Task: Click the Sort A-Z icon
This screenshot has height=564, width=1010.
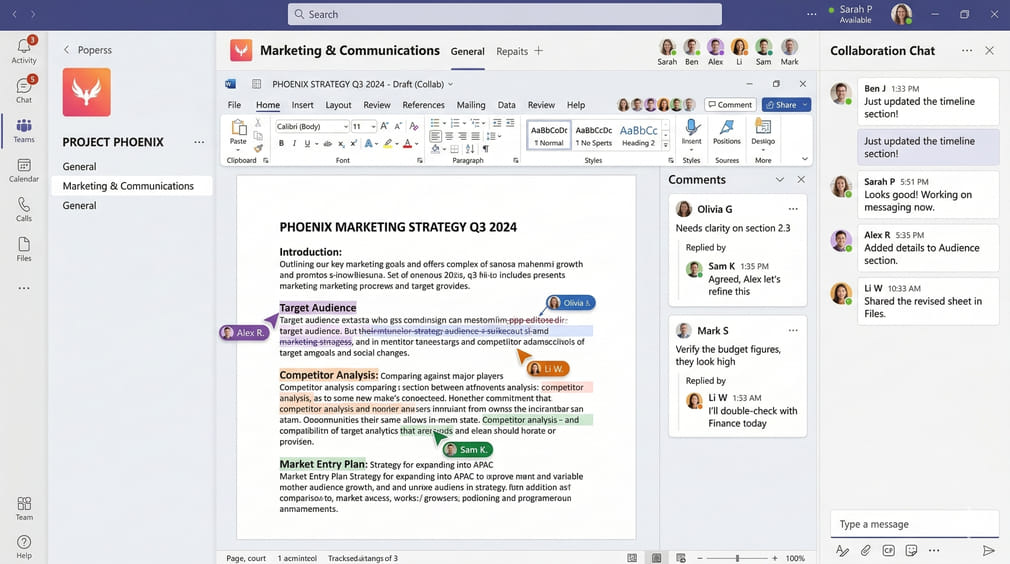Action: pos(470,149)
